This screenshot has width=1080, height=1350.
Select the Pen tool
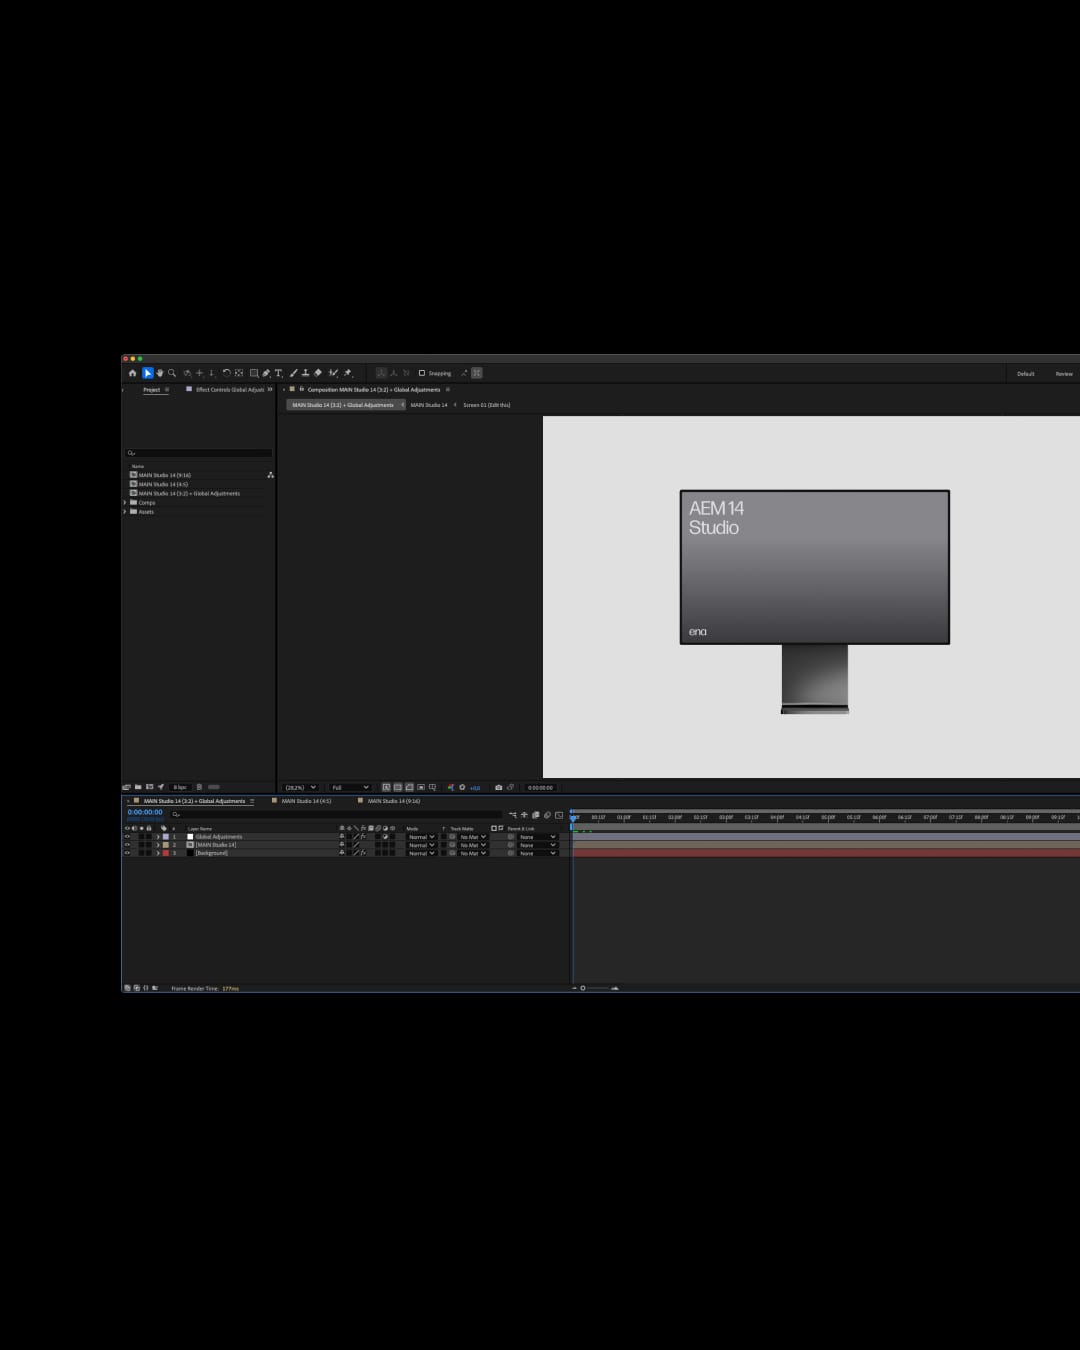[x=266, y=373]
